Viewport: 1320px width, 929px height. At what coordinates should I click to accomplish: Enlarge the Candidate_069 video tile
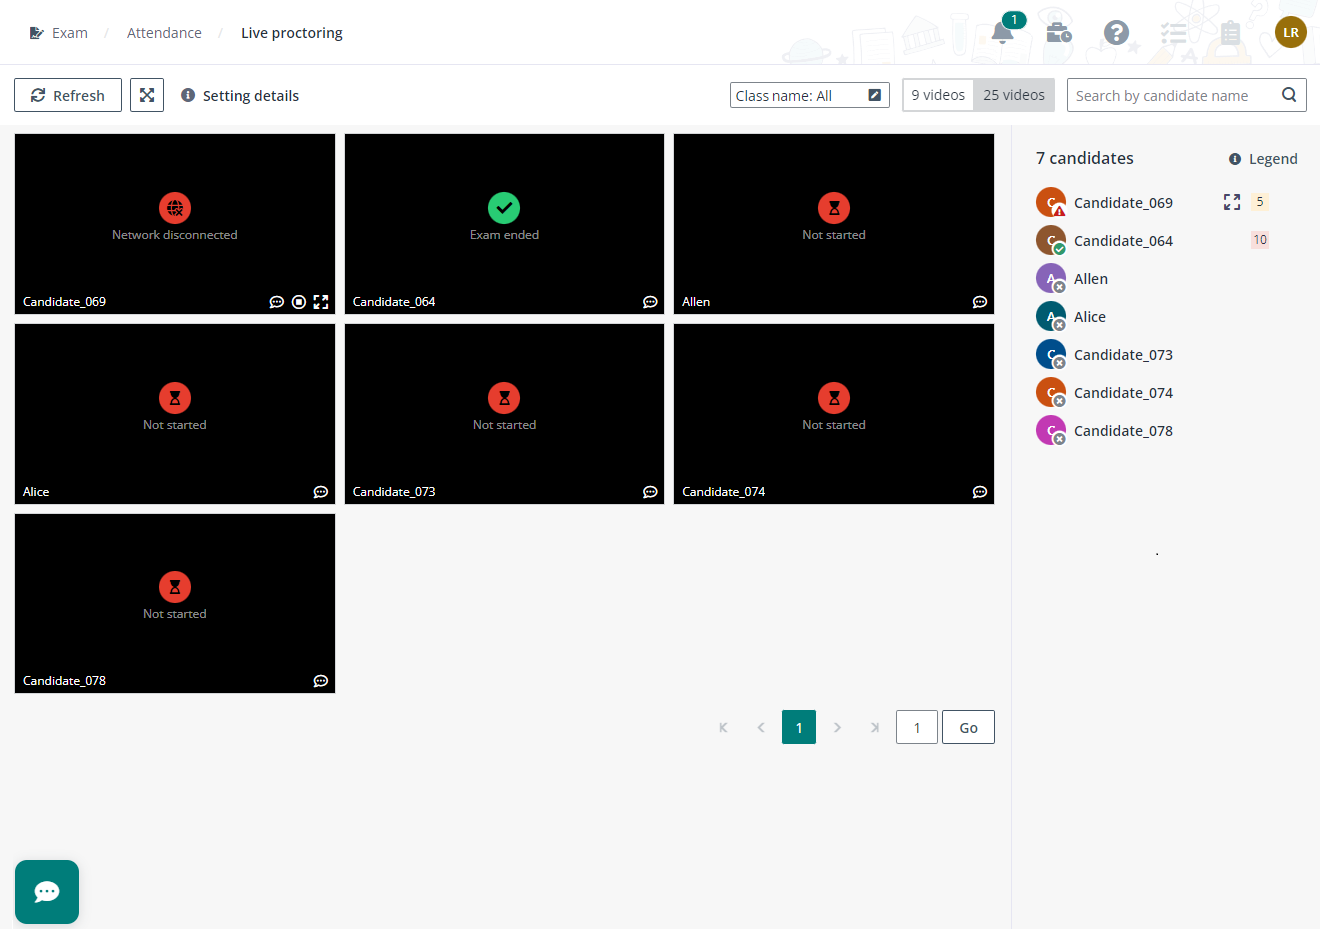(x=321, y=302)
